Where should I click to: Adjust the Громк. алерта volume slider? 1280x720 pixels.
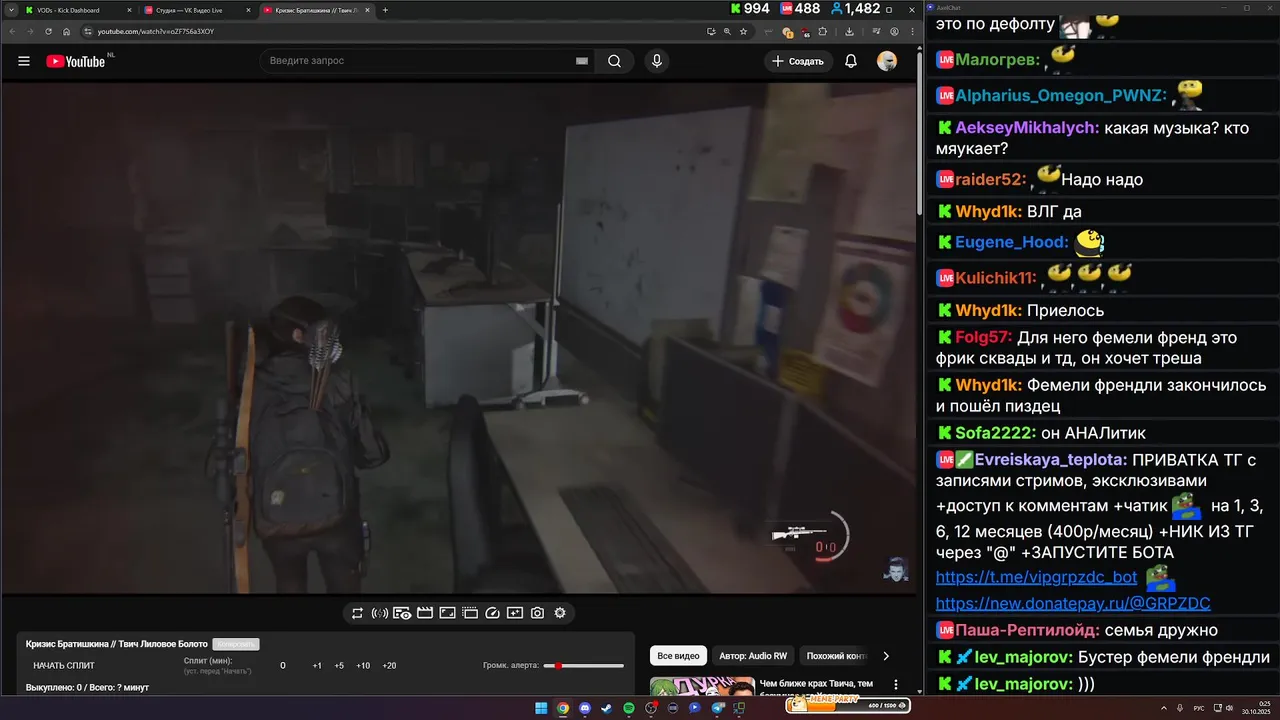pos(583,665)
